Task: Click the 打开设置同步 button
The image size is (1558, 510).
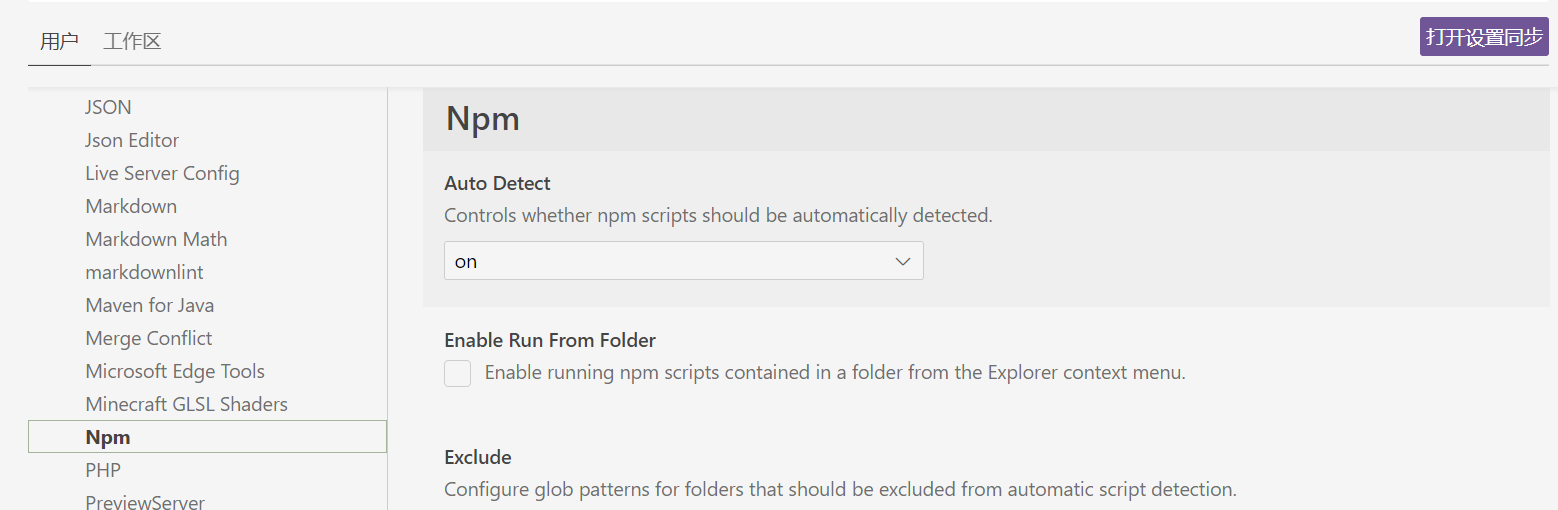Action: coord(1484,37)
